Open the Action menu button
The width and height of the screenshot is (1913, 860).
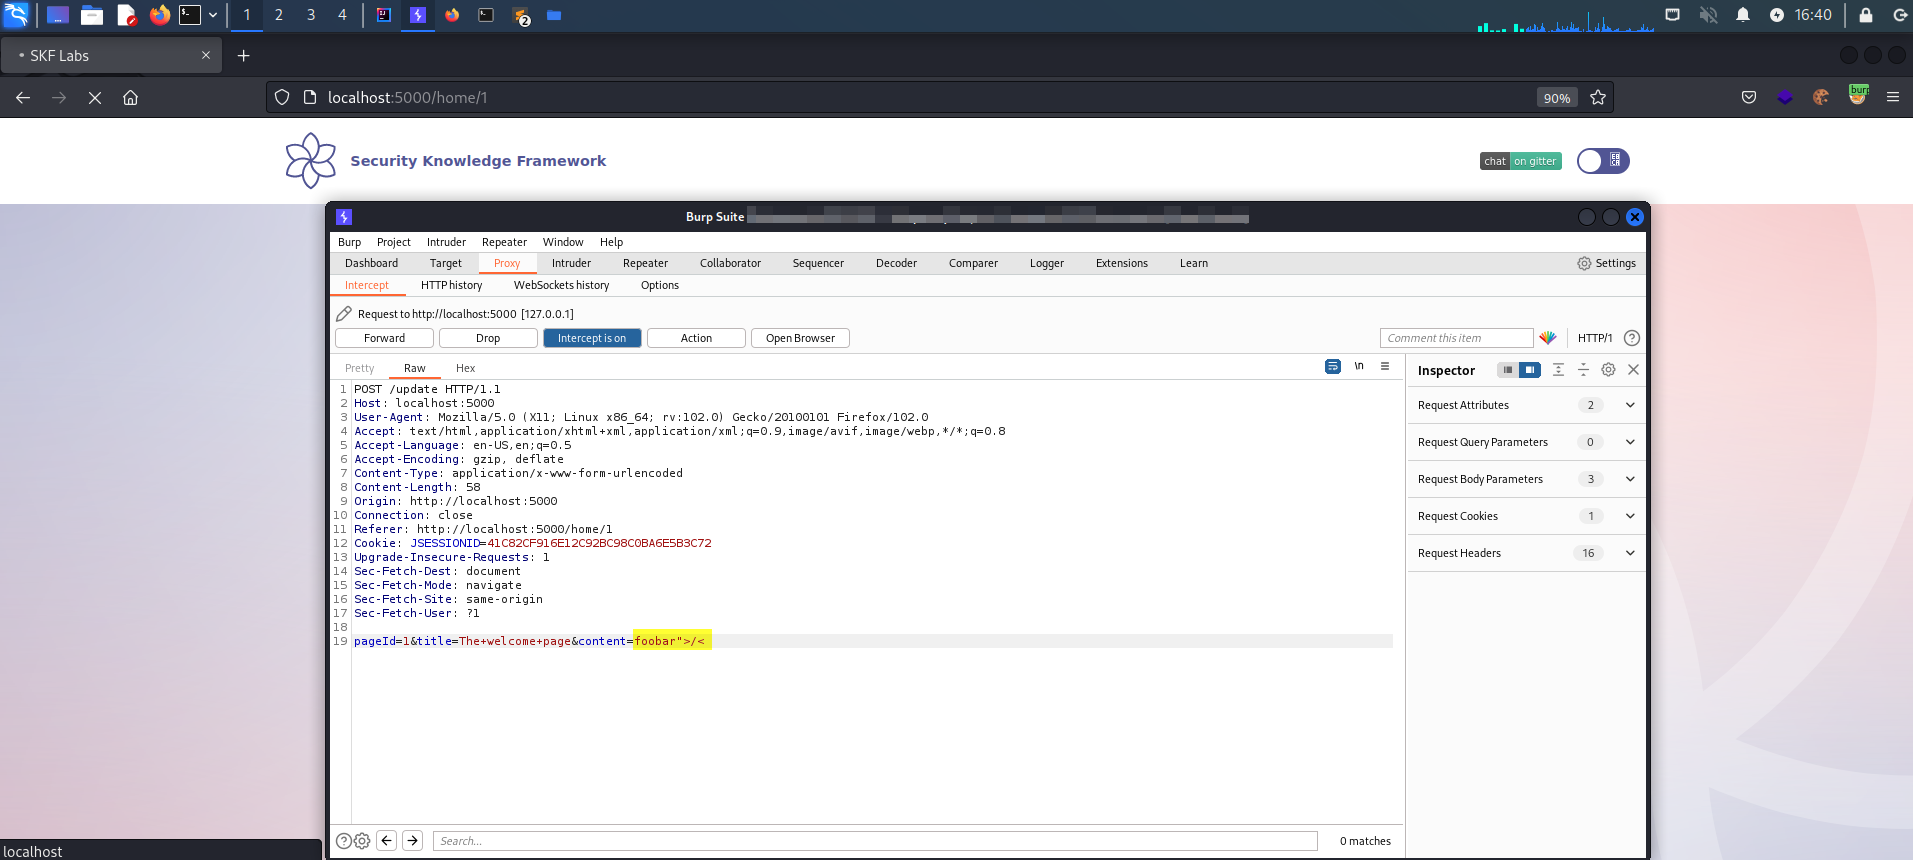(696, 338)
